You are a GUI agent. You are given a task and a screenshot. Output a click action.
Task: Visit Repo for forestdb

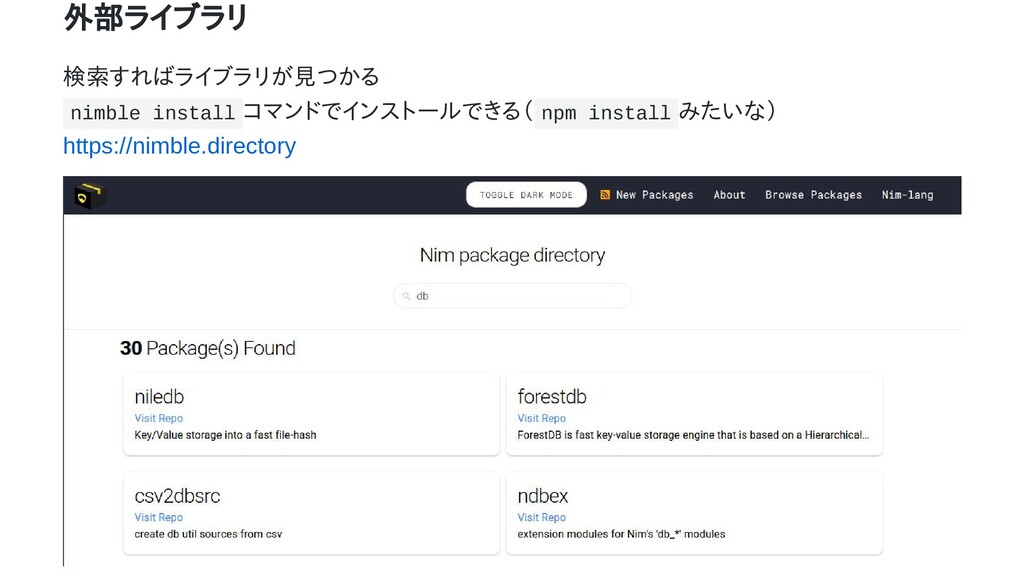(x=541, y=418)
